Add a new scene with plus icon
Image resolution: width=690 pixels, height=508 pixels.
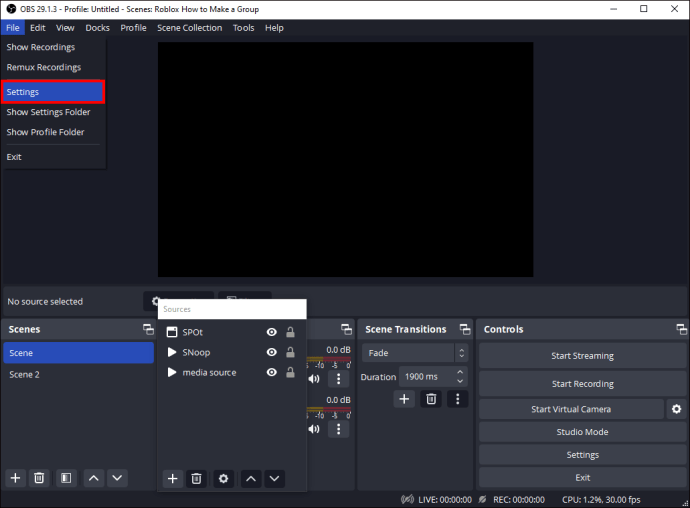coord(15,478)
